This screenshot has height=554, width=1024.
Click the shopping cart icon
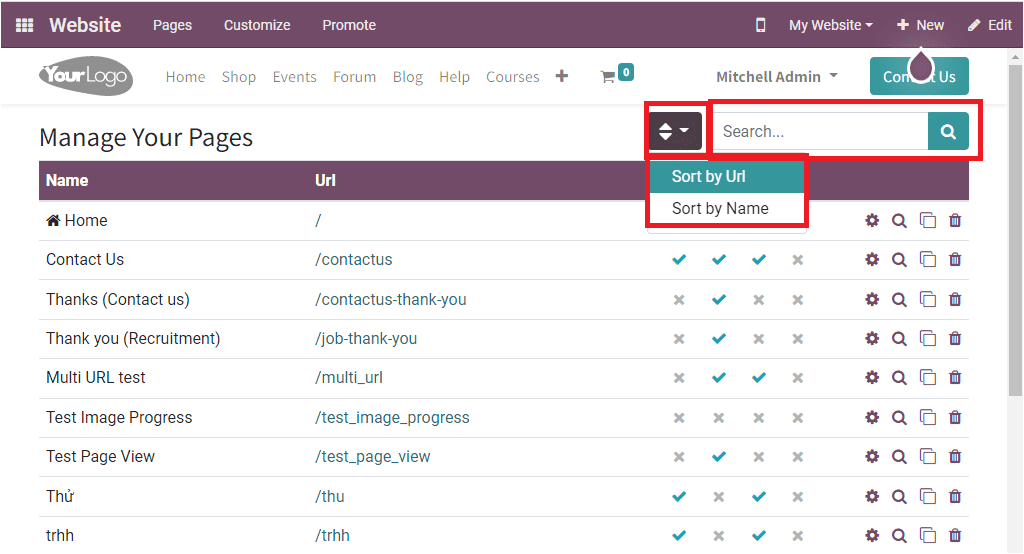click(607, 77)
